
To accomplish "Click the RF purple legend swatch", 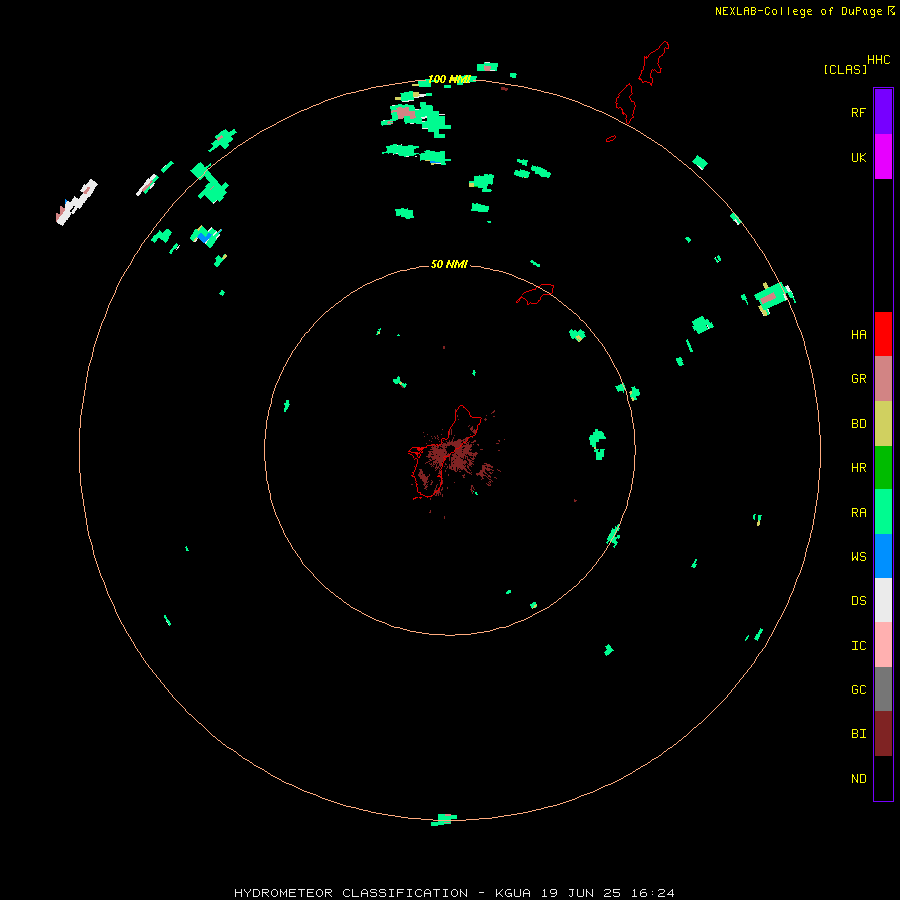I will click(x=883, y=112).
